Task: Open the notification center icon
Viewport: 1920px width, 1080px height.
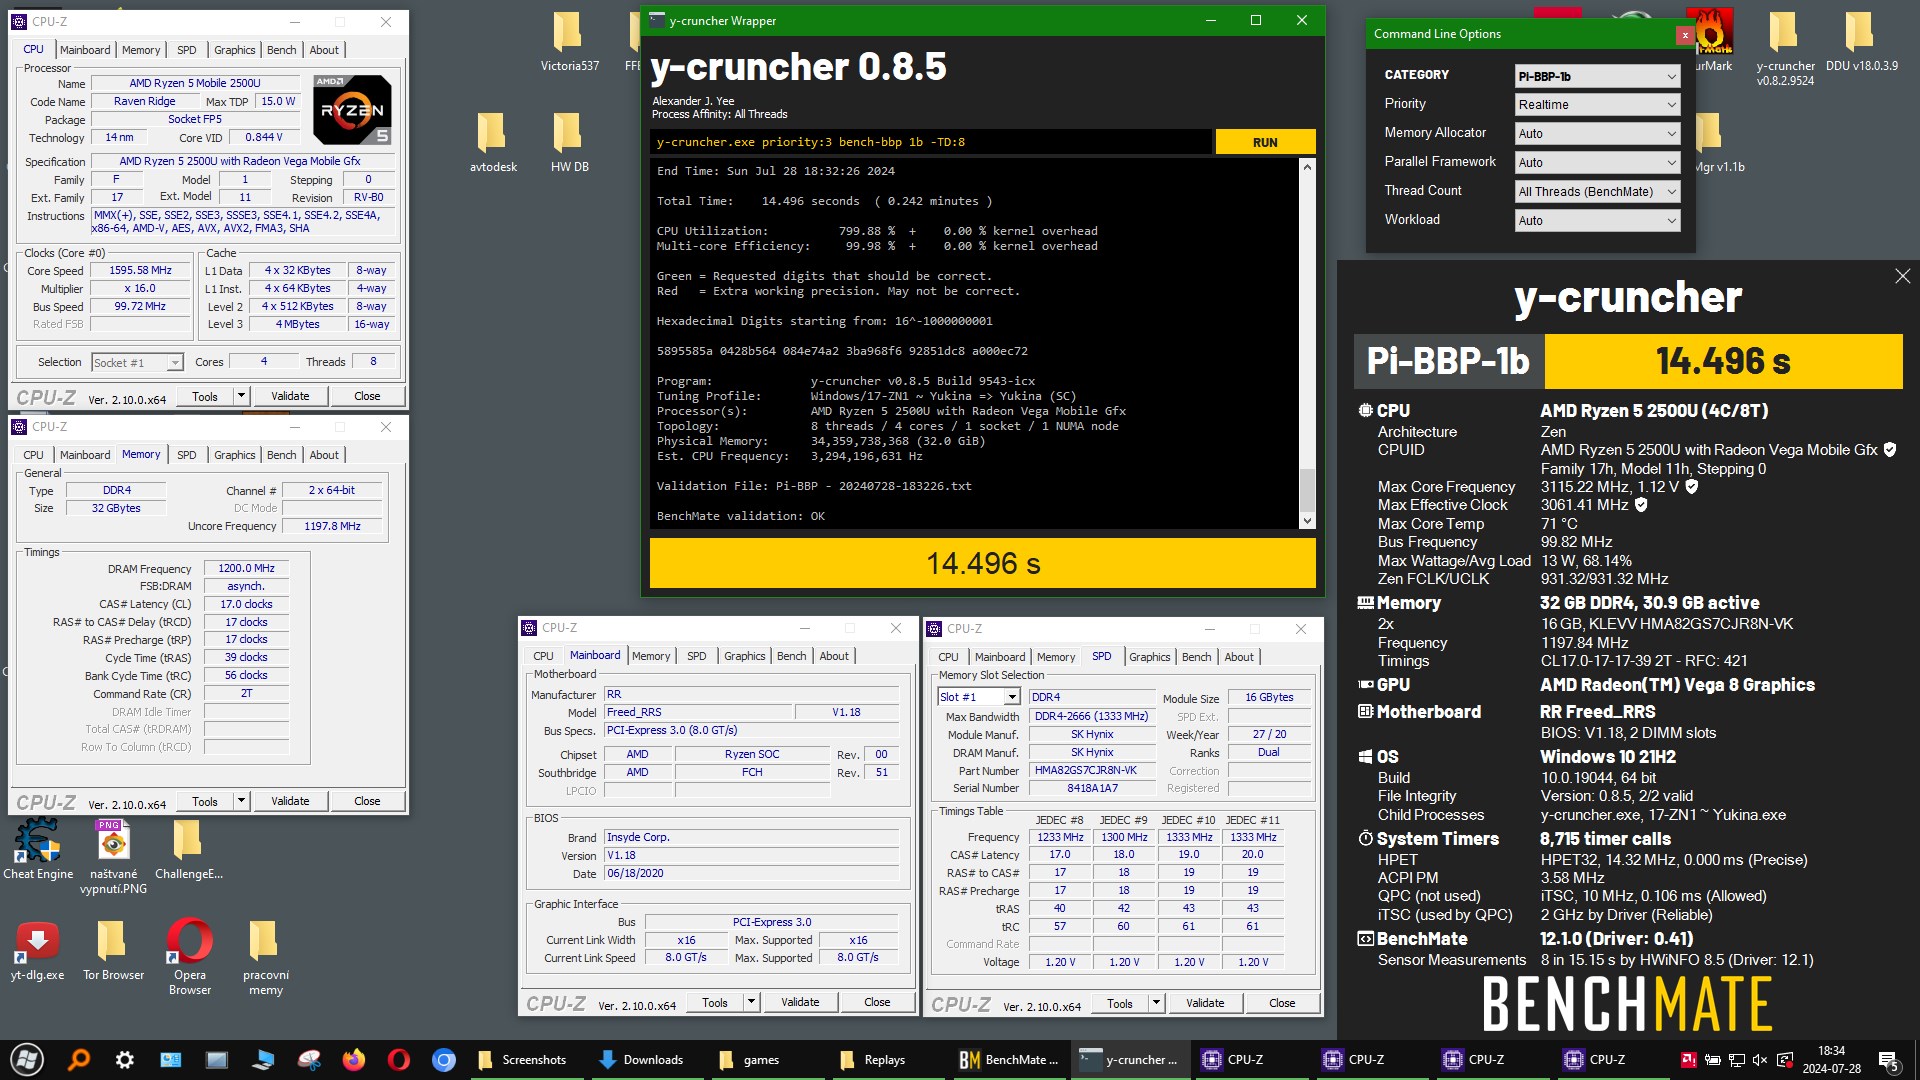Action: coord(1889,1060)
